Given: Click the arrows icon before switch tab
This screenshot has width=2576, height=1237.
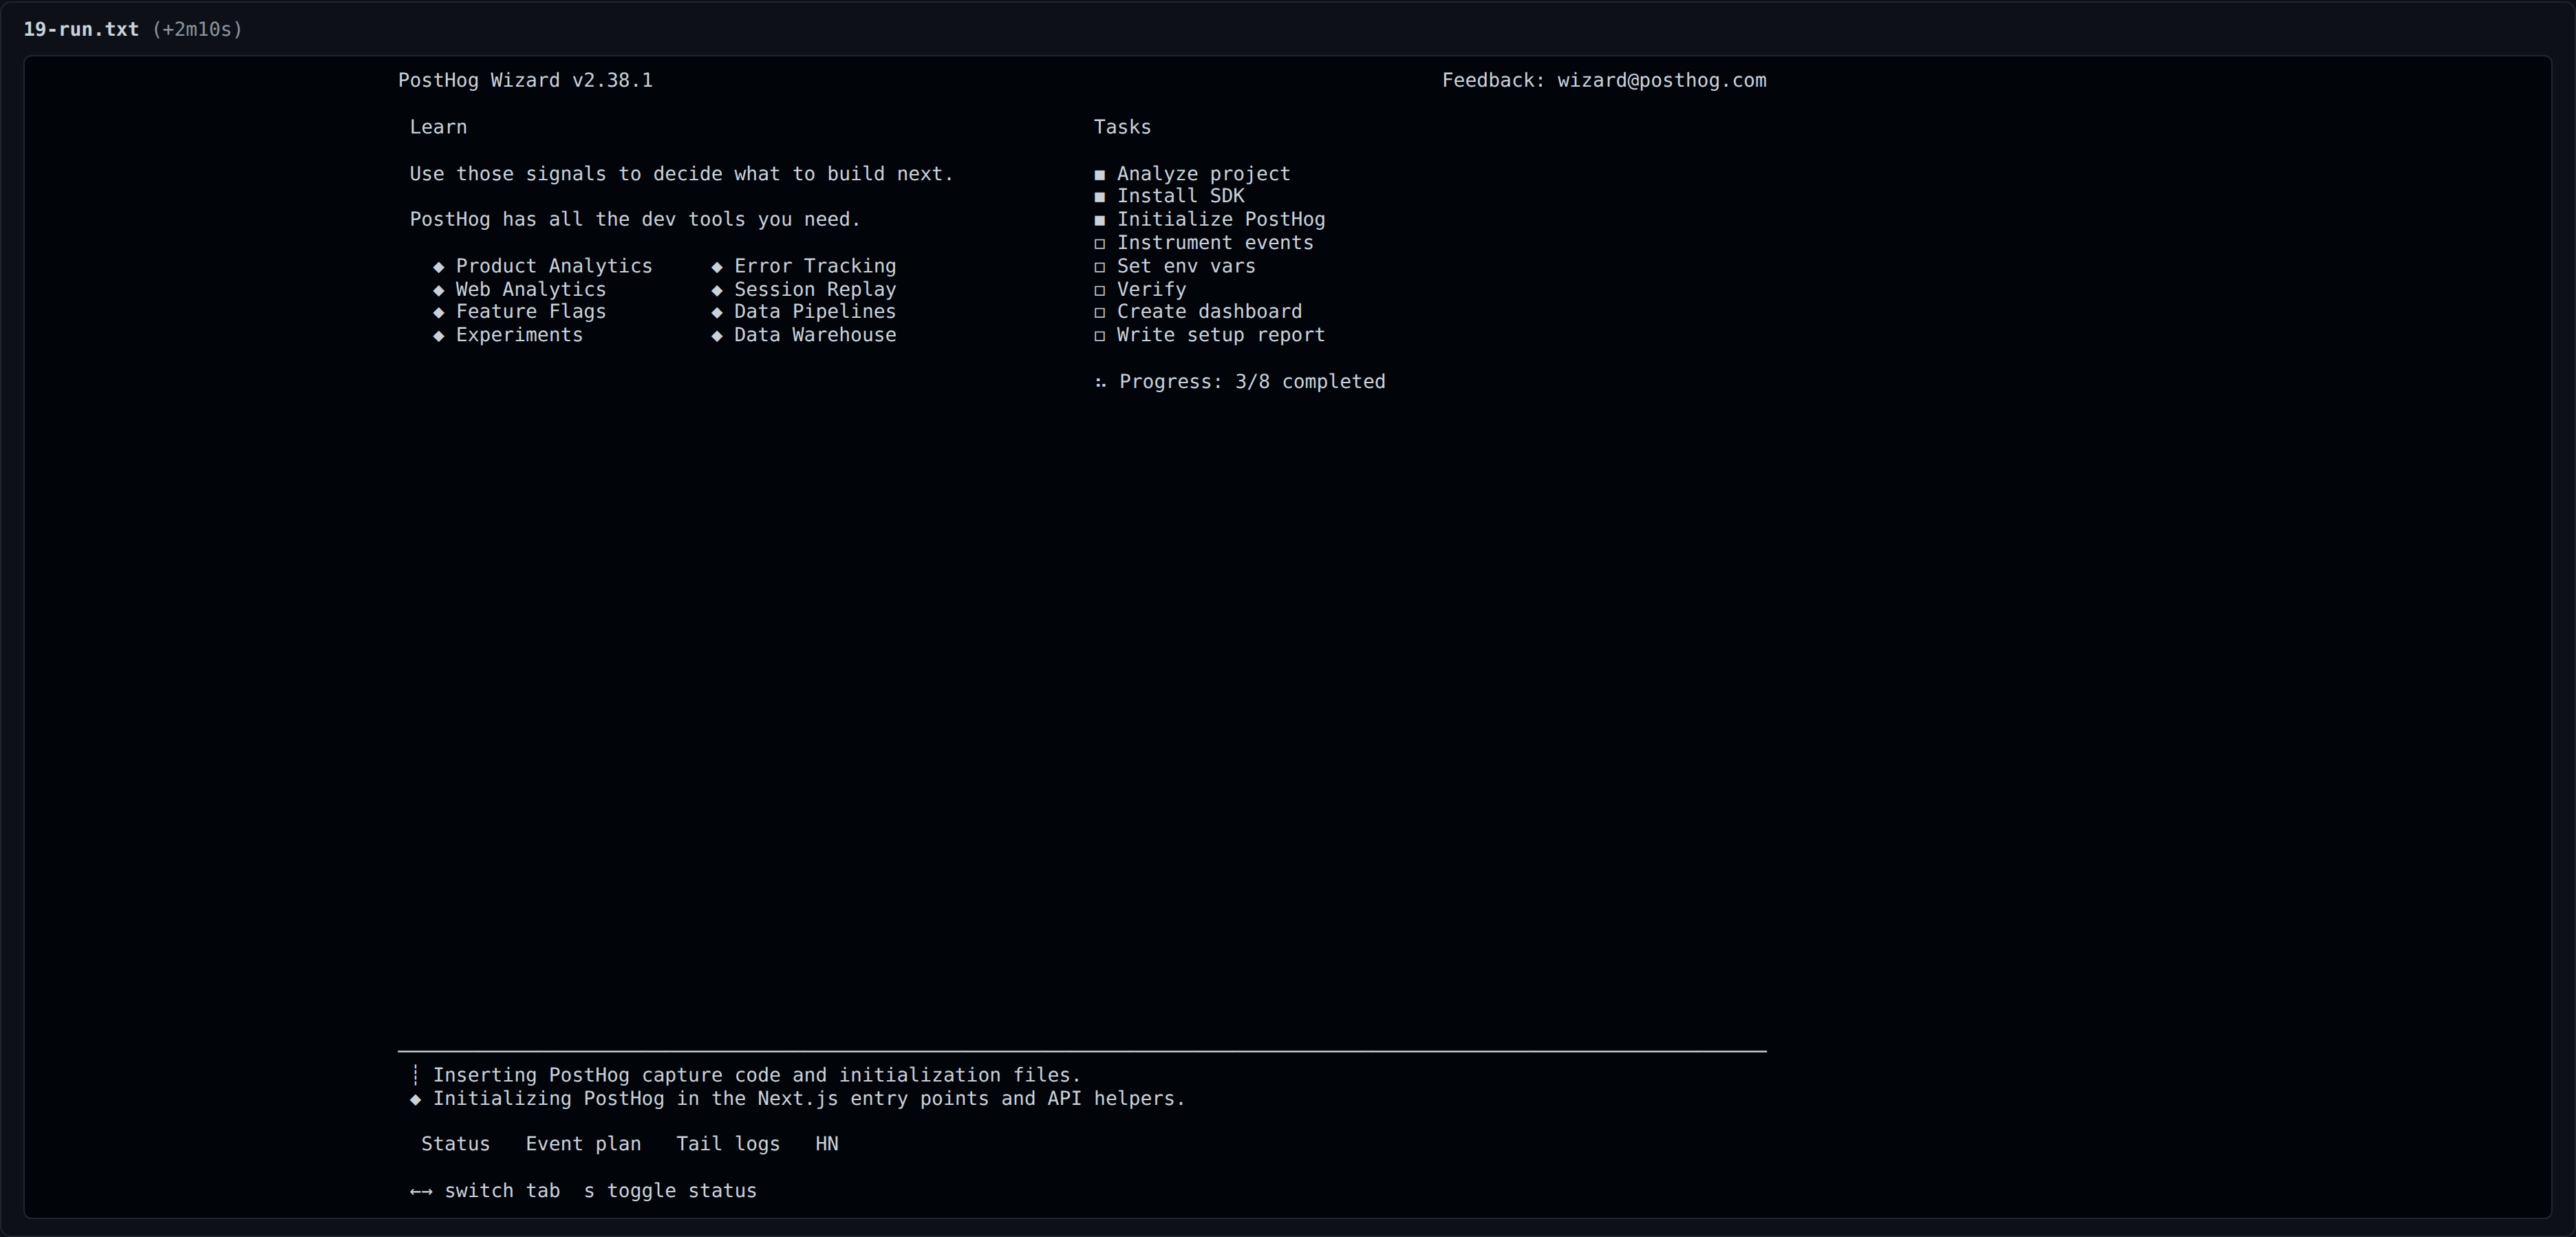Looking at the screenshot, I should pyautogui.click(x=421, y=1191).
